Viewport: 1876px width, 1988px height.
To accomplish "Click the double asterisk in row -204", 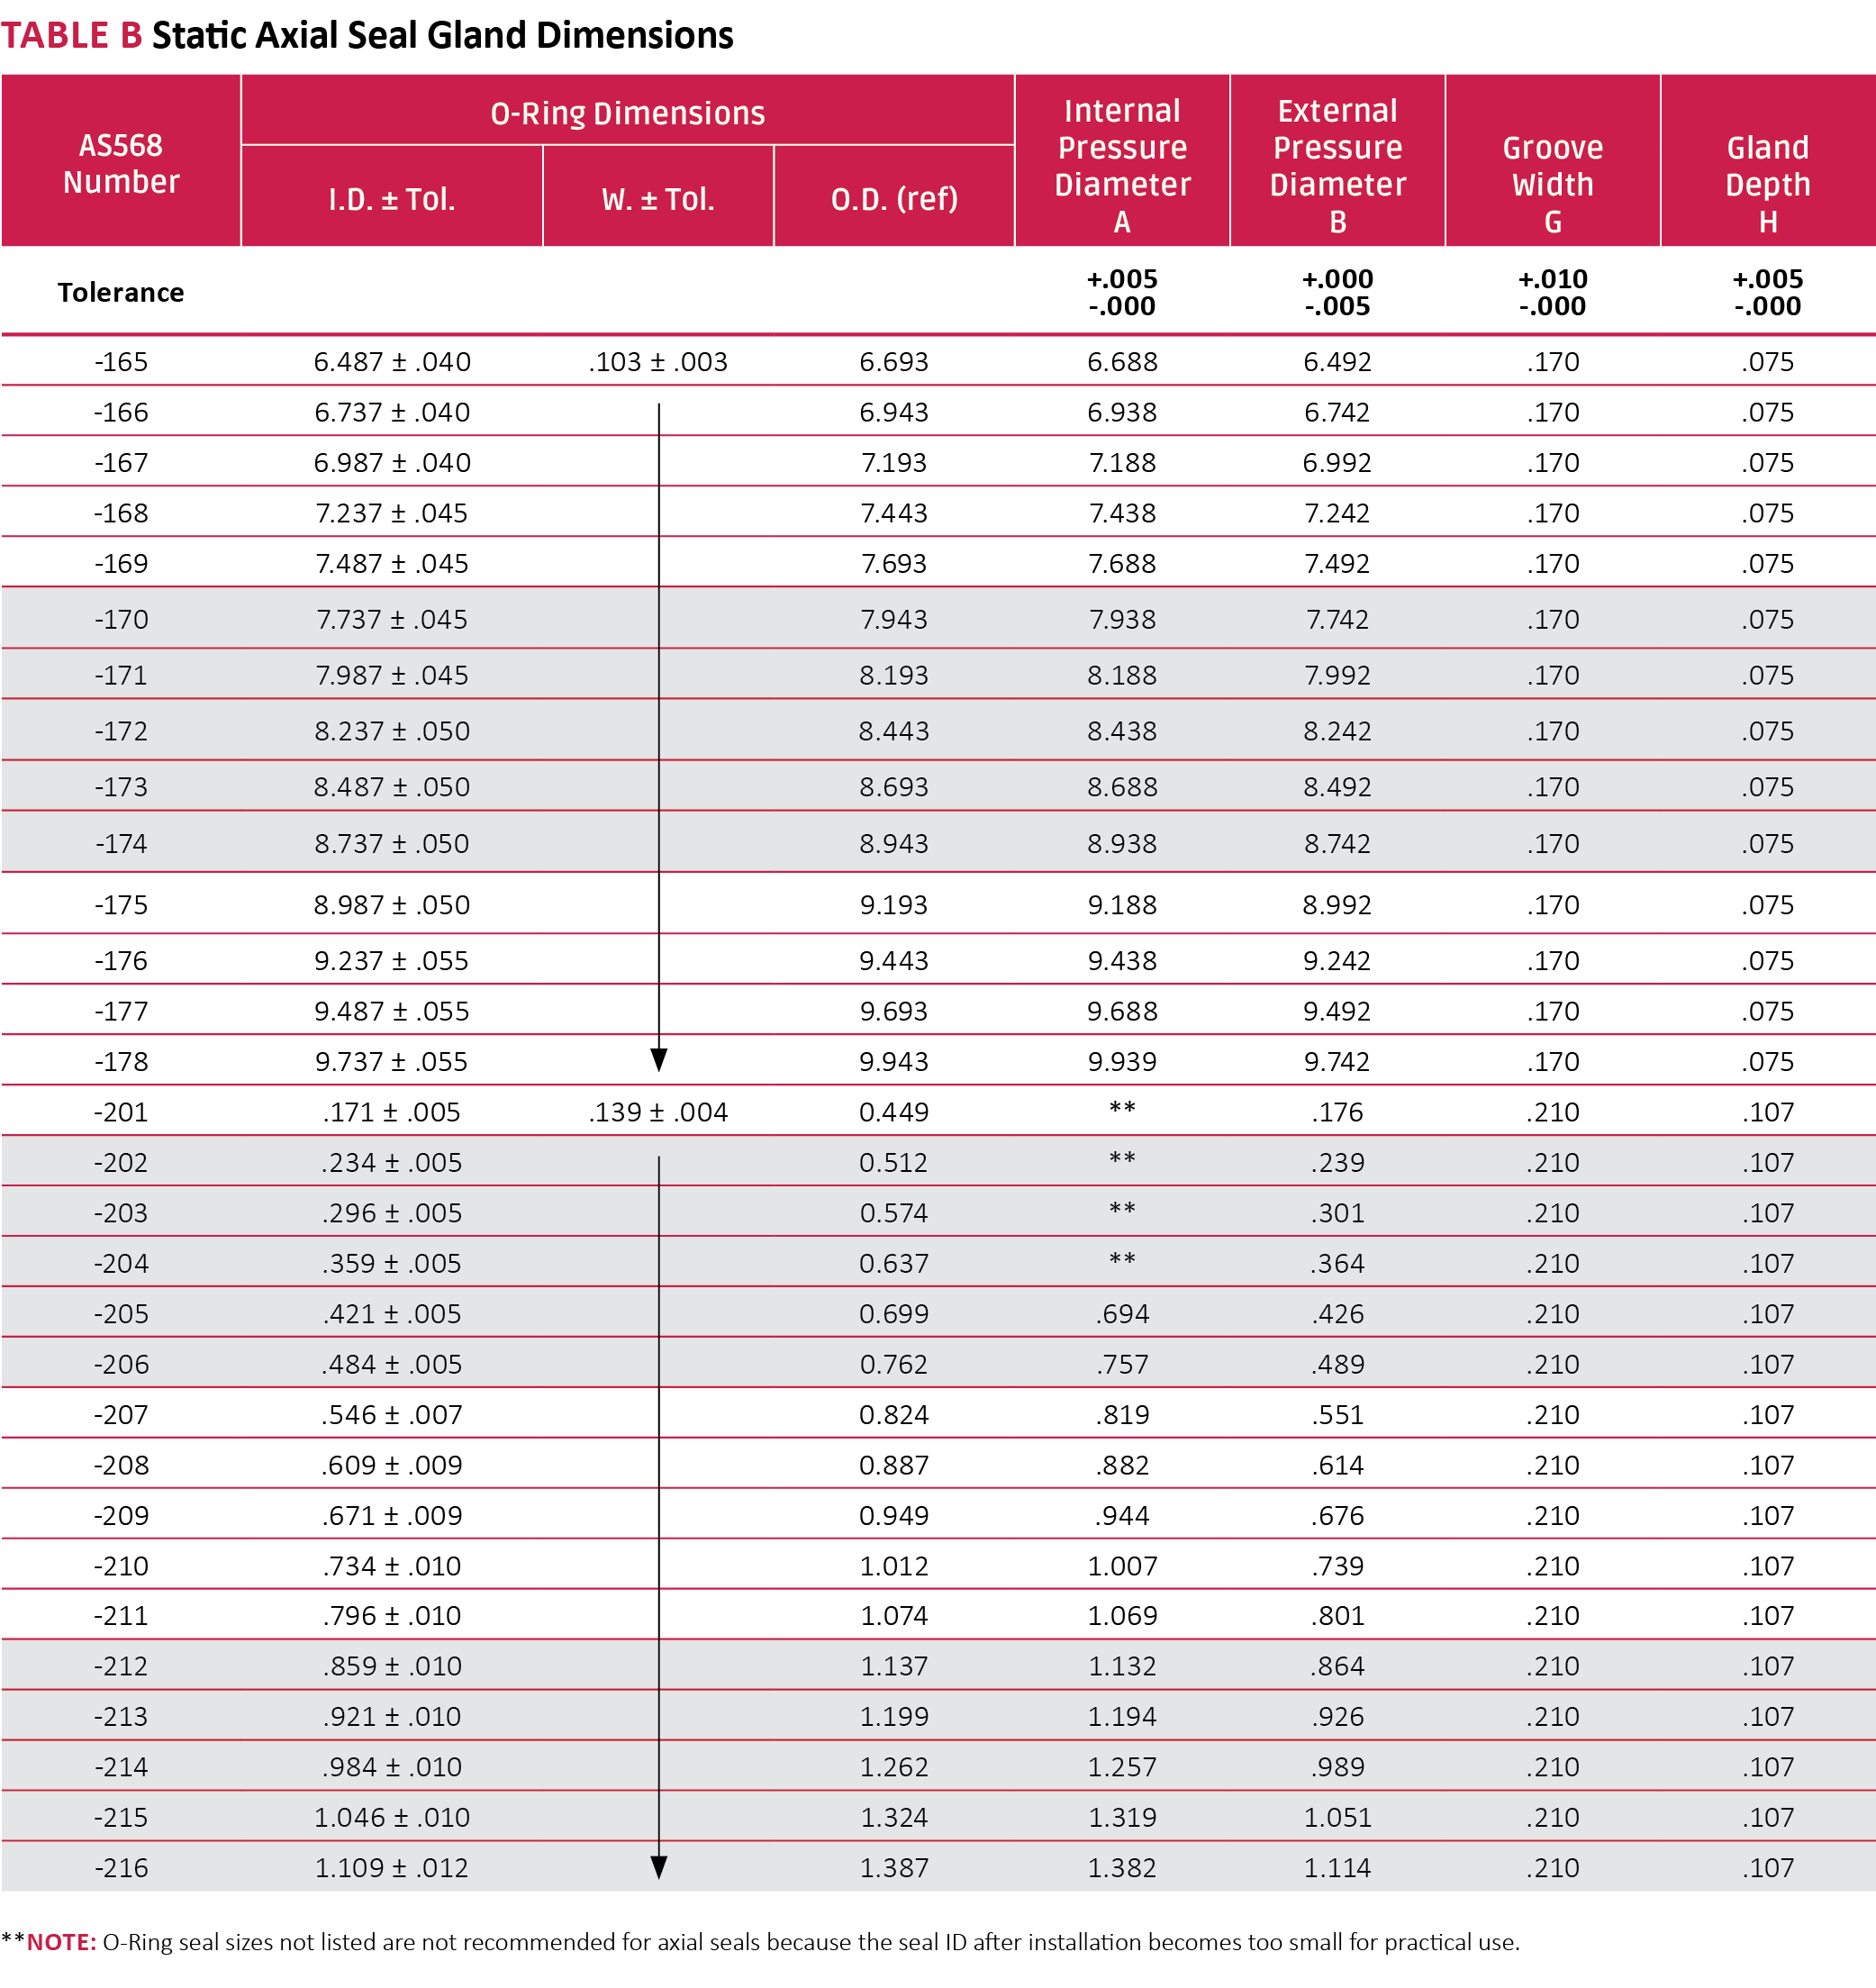I will 1122,1260.
